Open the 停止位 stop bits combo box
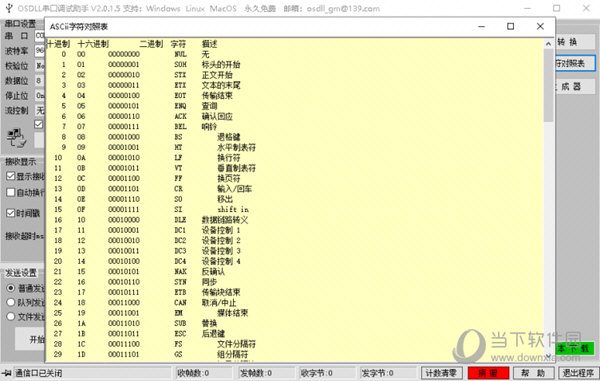 tap(40, 95)
